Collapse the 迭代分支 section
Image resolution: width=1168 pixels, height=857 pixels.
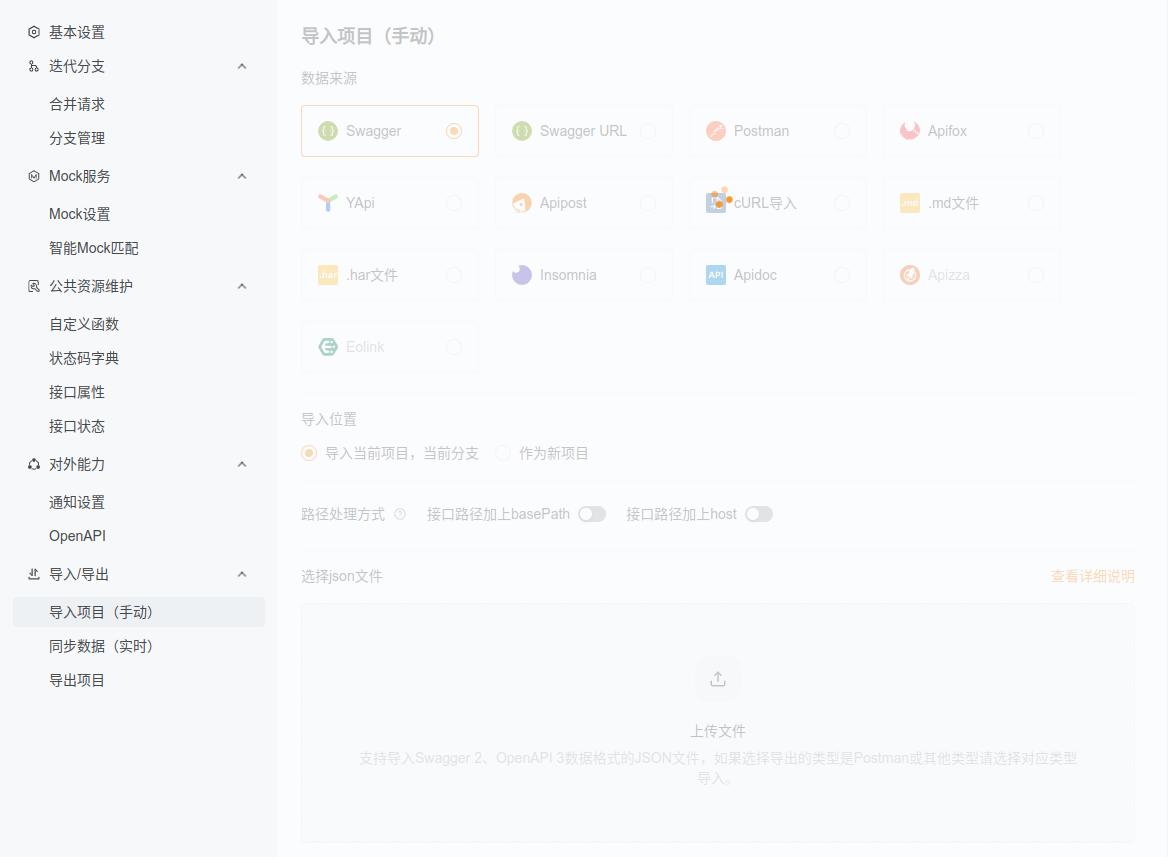tap(241, 66)
